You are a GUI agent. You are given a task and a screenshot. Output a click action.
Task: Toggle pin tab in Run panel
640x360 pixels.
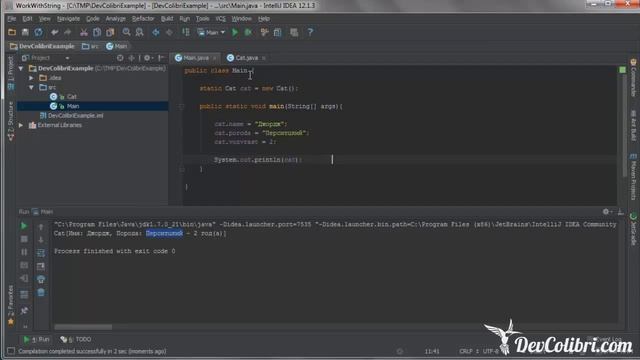tap(24, 311)
